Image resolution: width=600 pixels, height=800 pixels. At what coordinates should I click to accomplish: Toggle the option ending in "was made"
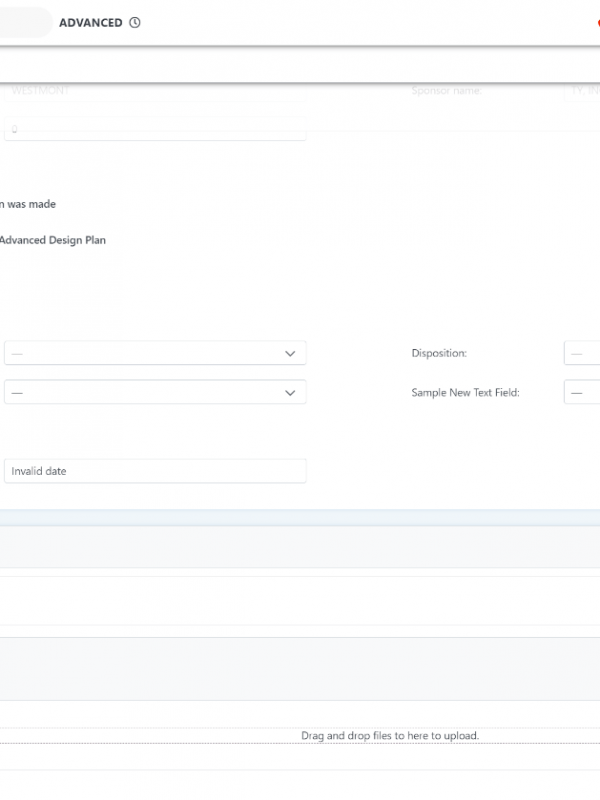28,204
